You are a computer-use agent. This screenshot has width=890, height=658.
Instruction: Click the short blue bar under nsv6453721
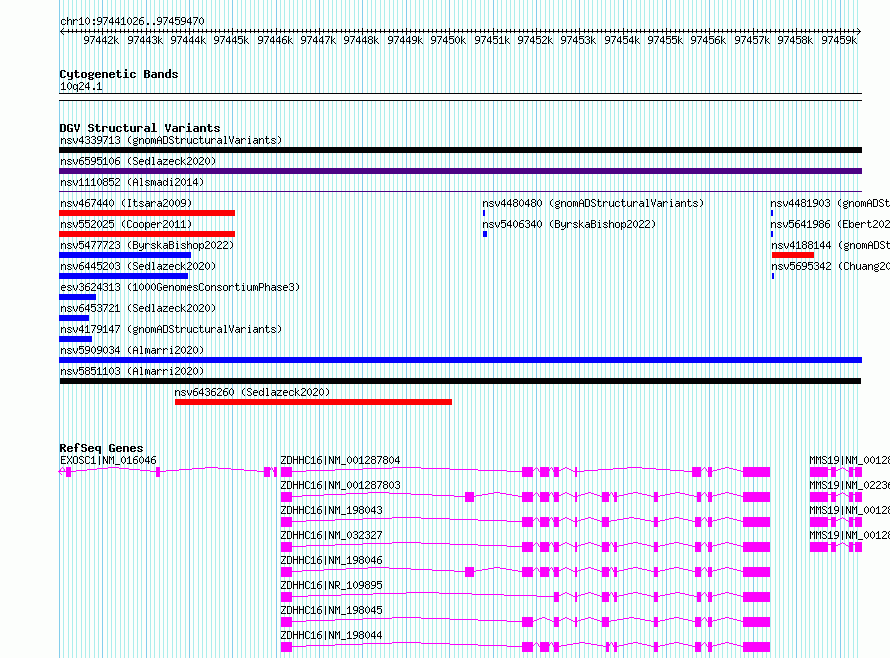pos(74,318)
